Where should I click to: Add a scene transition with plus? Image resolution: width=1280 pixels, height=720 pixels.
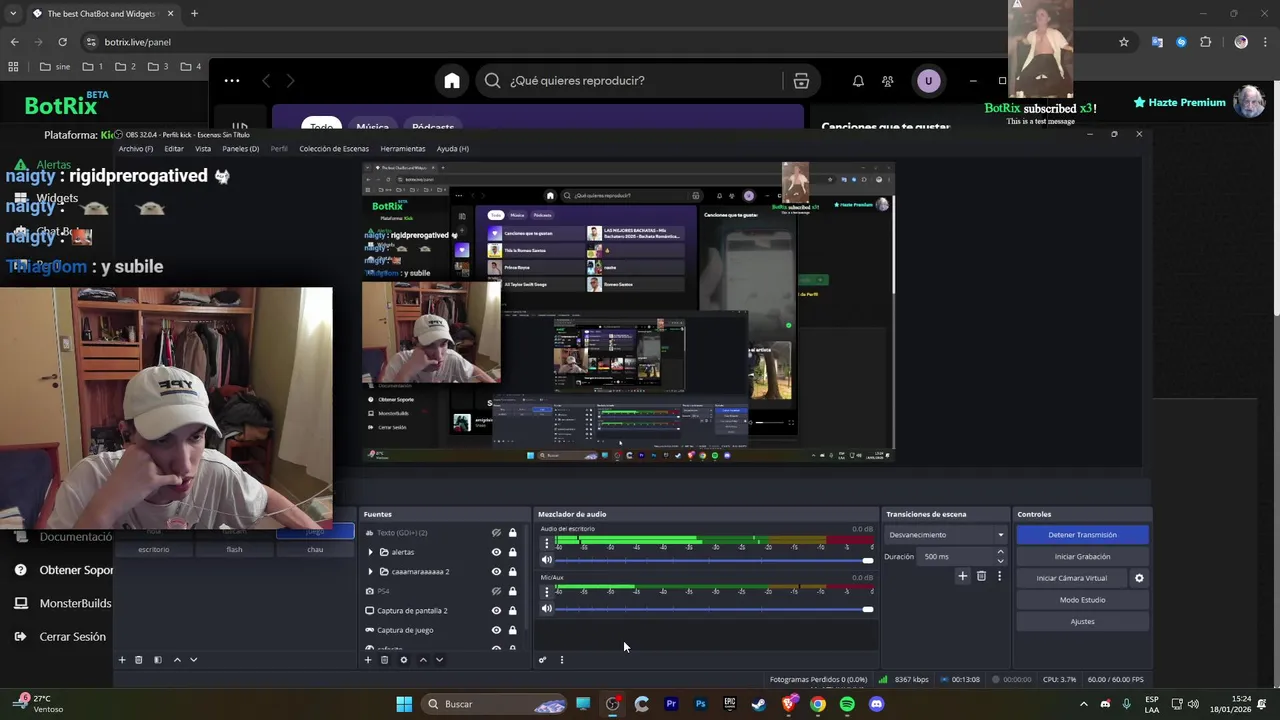963,576
